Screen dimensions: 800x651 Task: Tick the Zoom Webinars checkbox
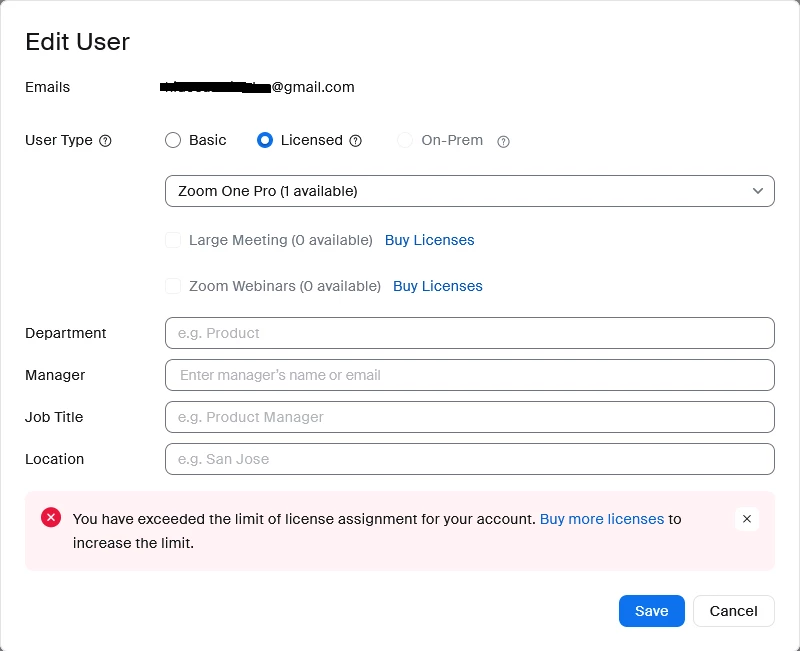tap(173, 286)
